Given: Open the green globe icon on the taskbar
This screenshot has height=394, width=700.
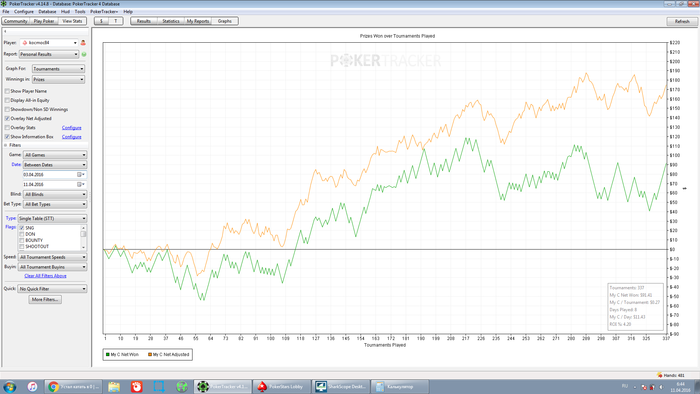Looking at the screenshot, I should pyautogui.click(x=182, y=386).
